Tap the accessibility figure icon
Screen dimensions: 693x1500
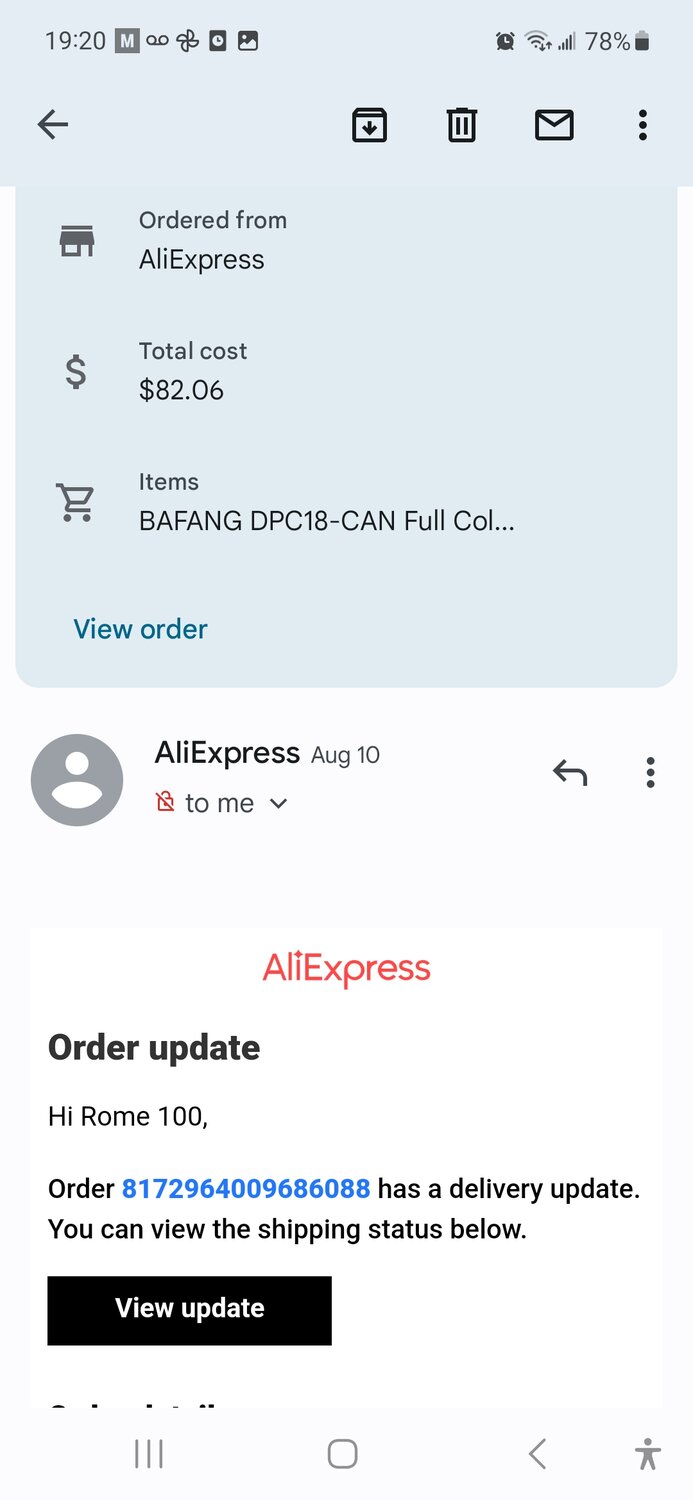tap(648, 1454)
